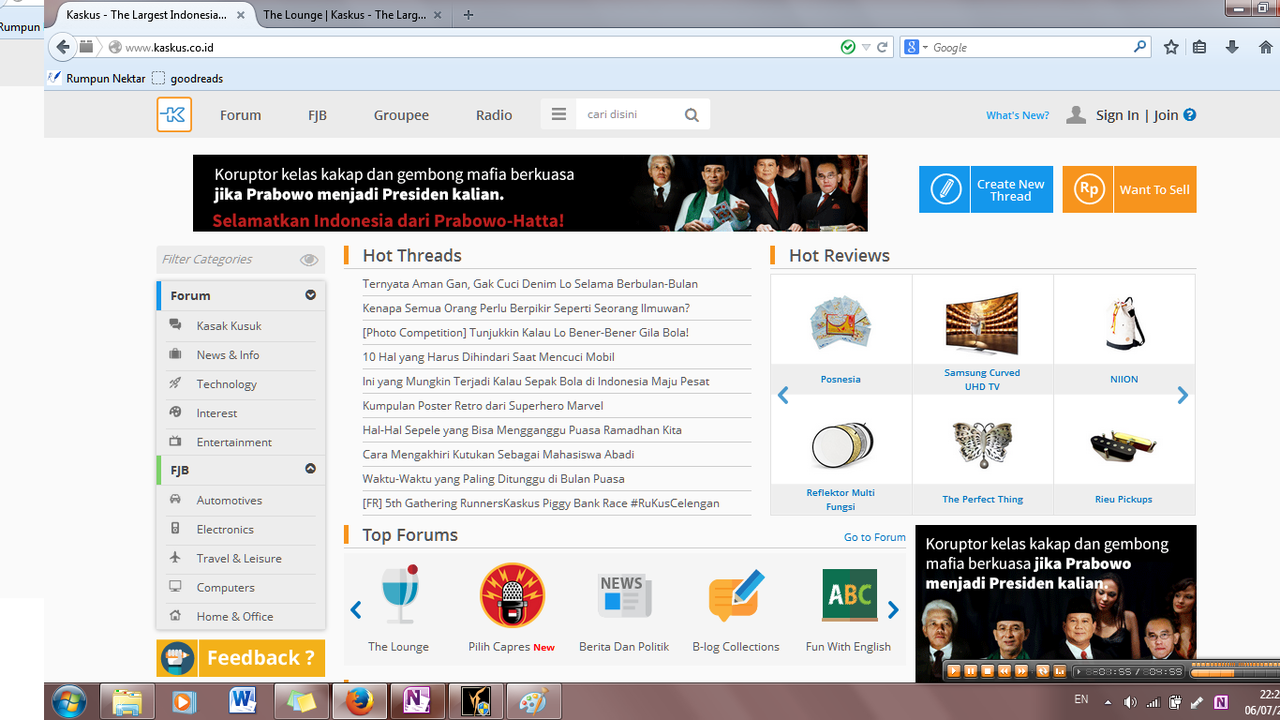Open the Forum menu in header
This screenshot has width=1280, height=720.
point(240,115)
